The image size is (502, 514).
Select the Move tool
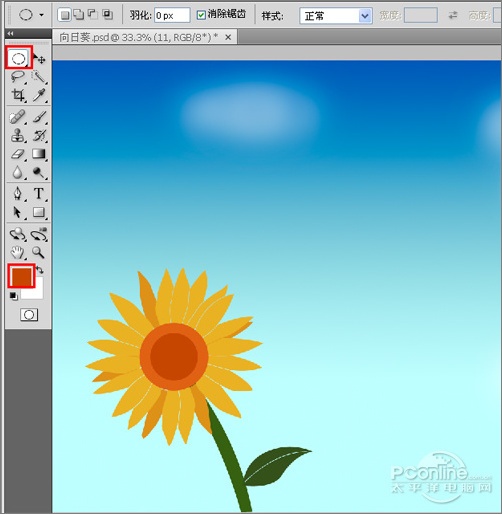click(x=40, y=59)
